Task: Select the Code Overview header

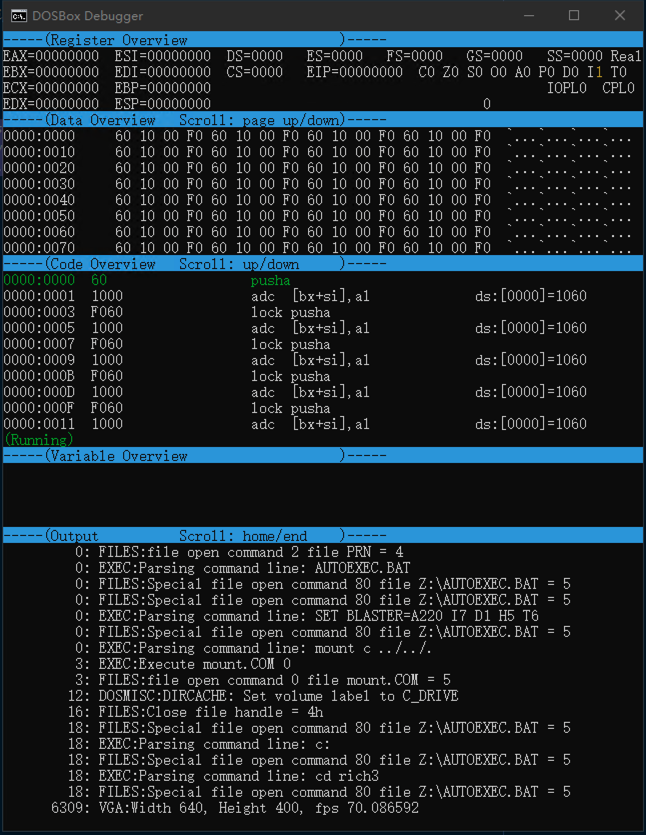Action: (x=323, y=263)
